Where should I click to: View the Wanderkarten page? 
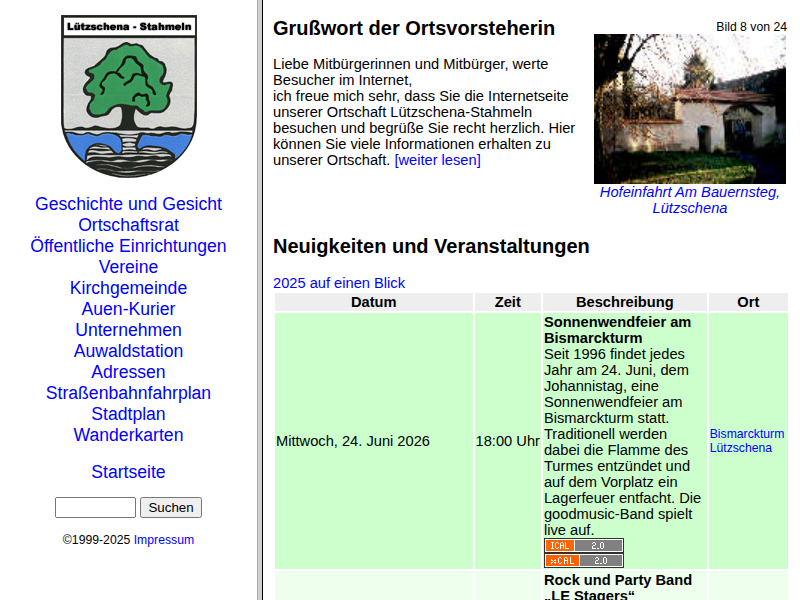(x=129, y=435)
